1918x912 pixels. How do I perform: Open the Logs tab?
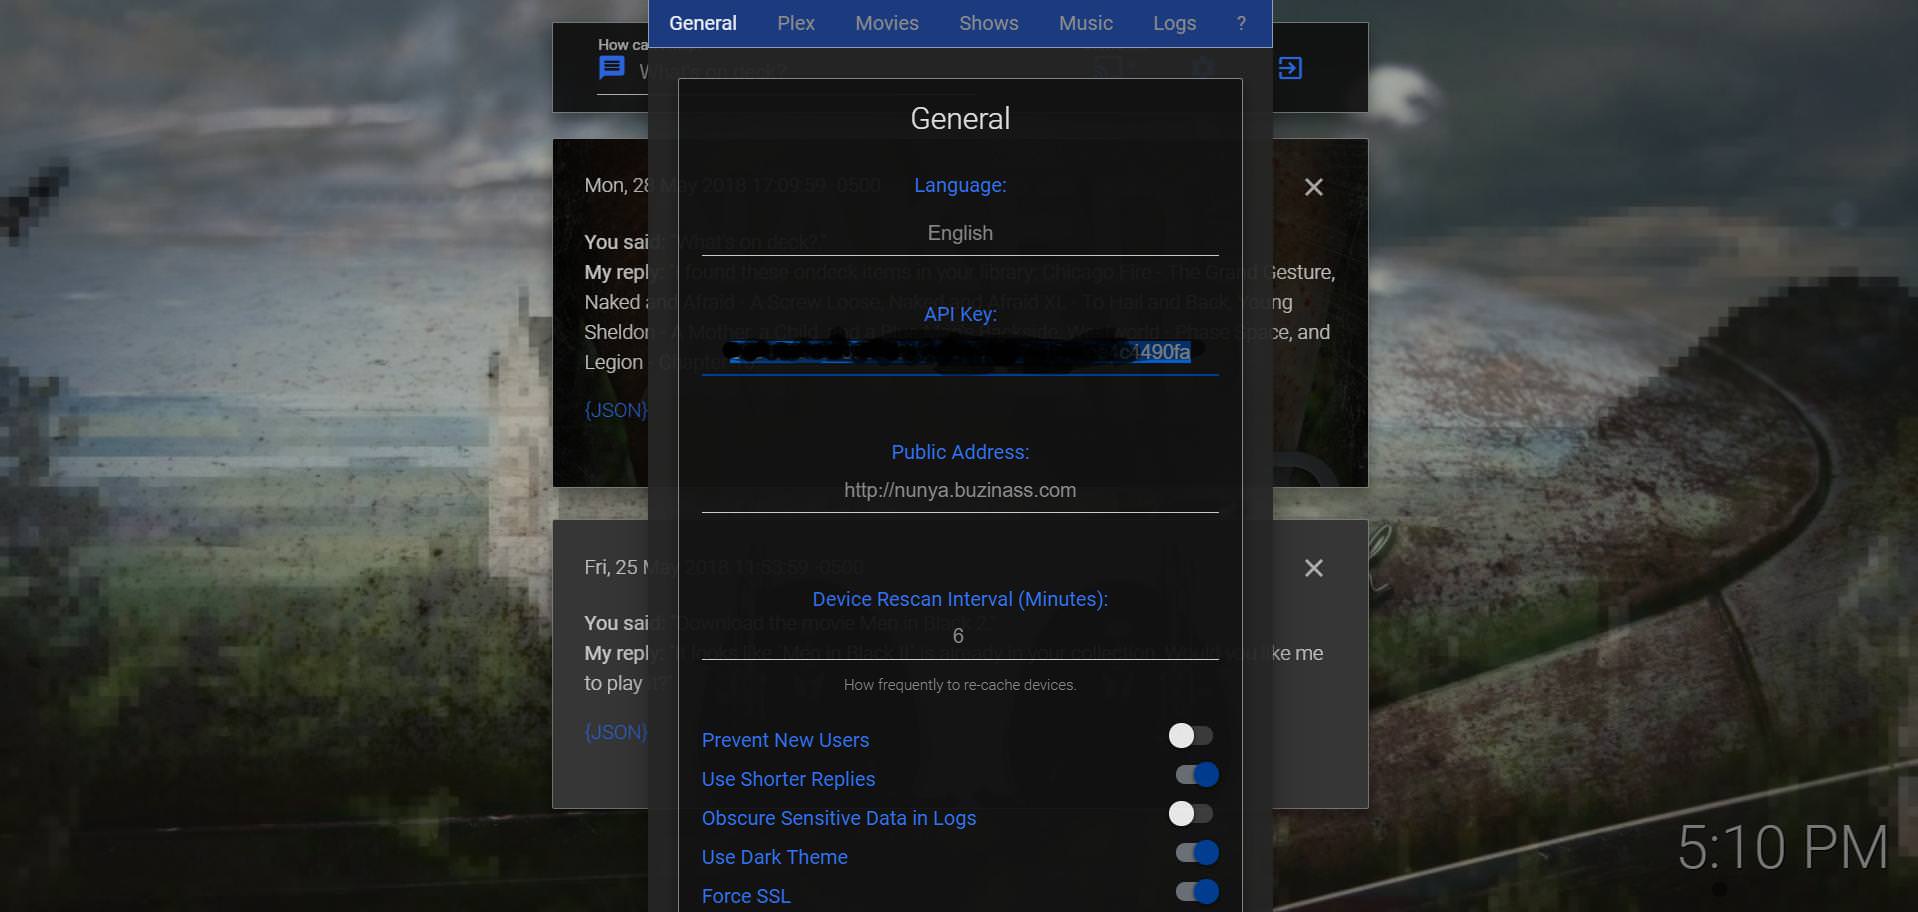tap(1174, 23)
